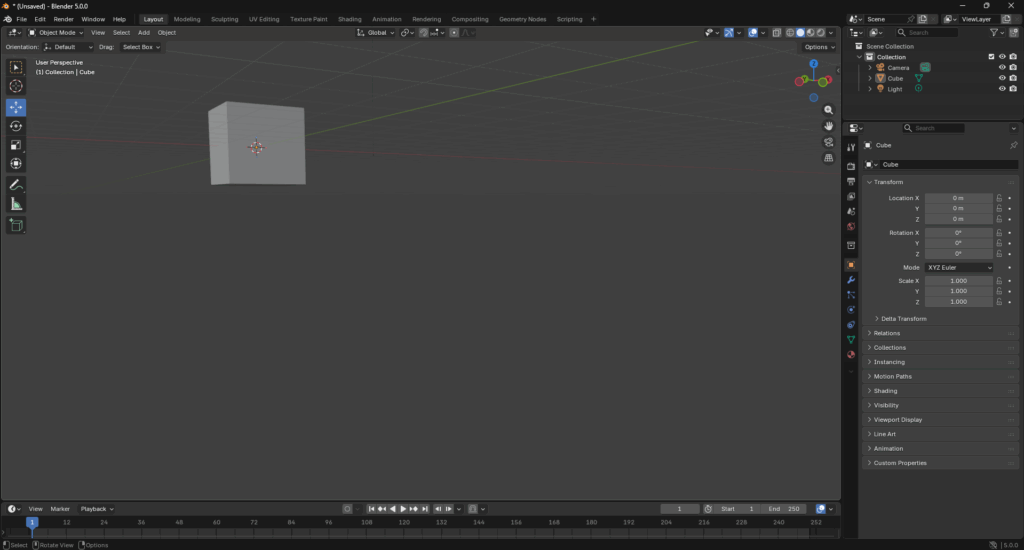The width and height of the screenshot is (1024, 550).
Task: Select the Scale tool
Action: tap(16, 145)
